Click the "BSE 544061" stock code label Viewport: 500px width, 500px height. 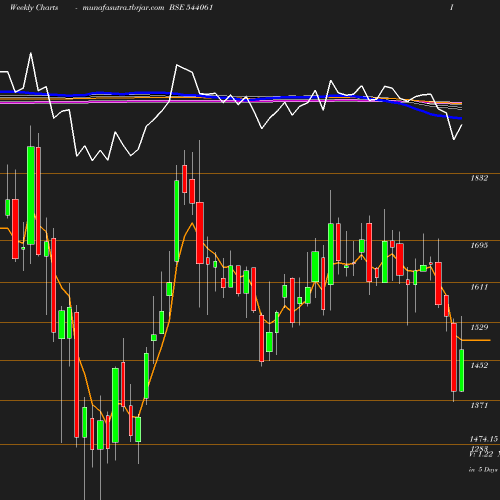pos(191,7)
